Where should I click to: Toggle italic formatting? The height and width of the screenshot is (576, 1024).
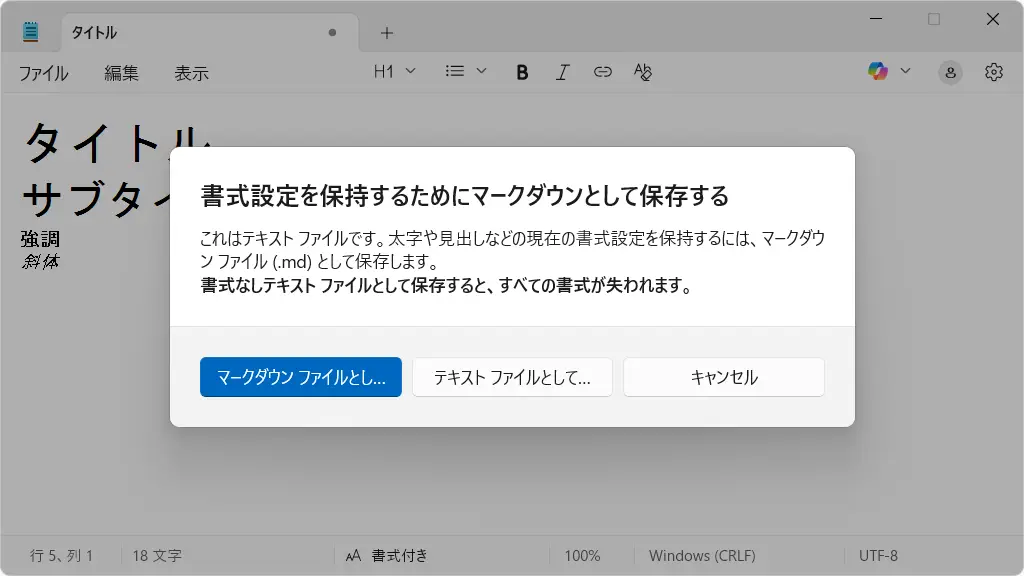[562, 71]
